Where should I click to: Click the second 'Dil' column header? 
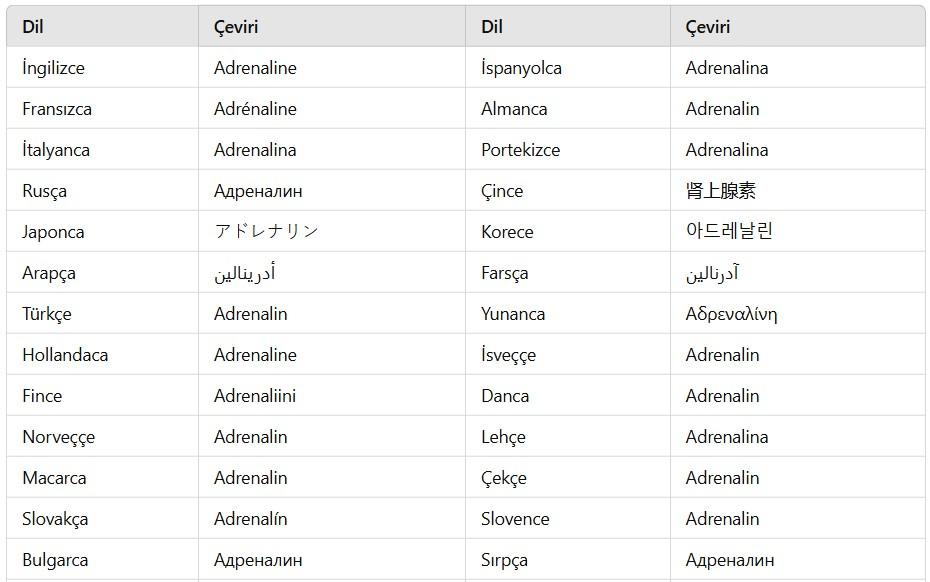click(x=491, y=27)
